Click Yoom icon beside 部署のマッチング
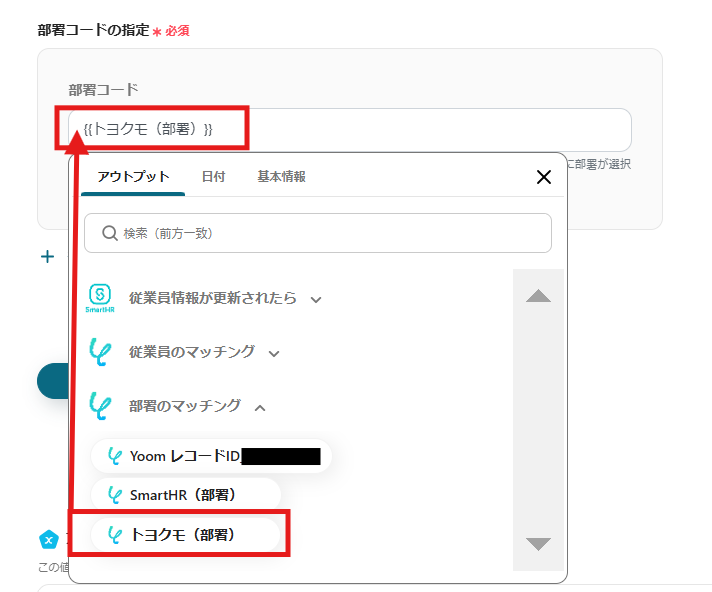 (100, 406)
